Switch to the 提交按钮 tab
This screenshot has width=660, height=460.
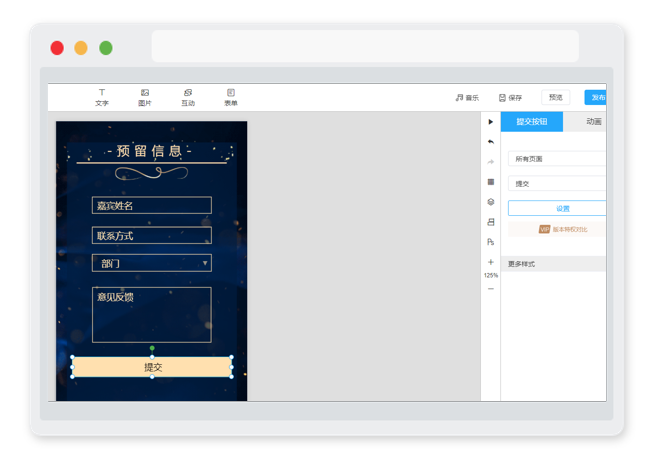532,122
